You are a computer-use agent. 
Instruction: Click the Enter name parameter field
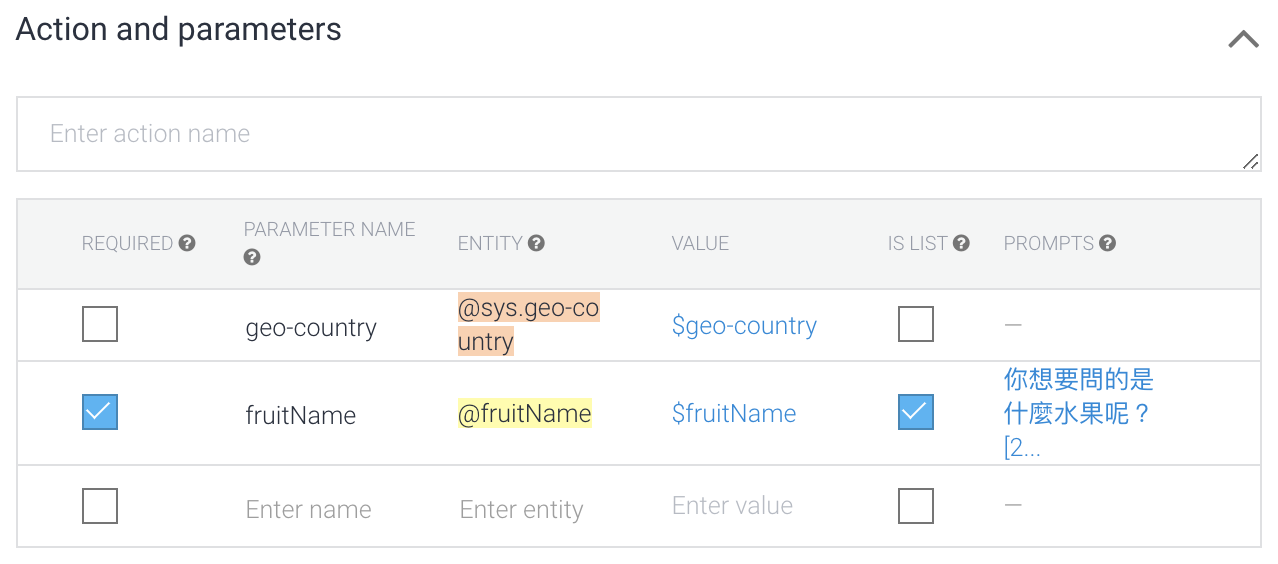click(308, 510)
